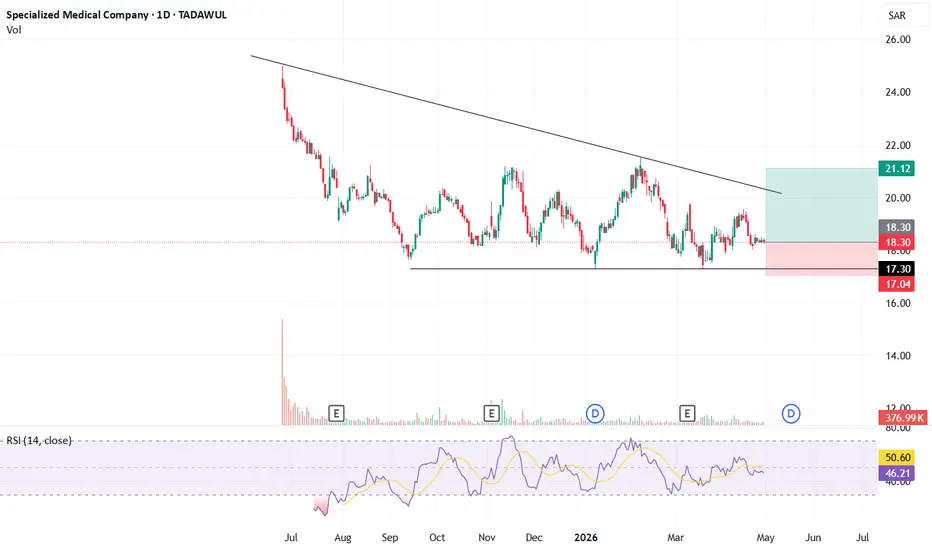Click the red 17.04 stop price label
This screenshot has width=932, height=550.
click(898, 284)
